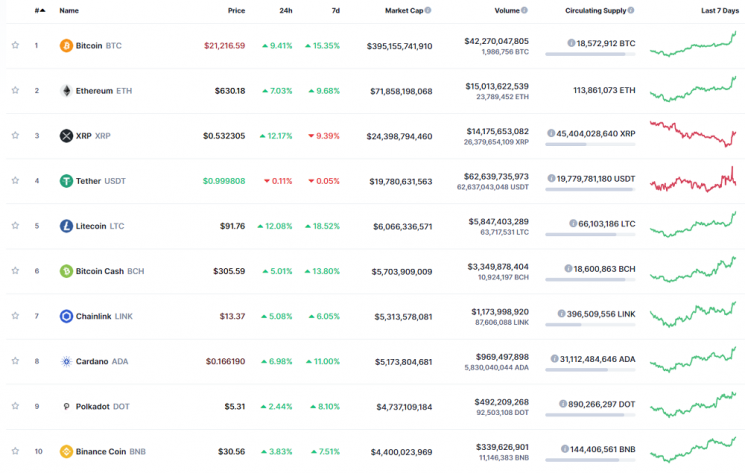745x473 pixels.
Task: Star Bitcoin to add to watchlist
Action: (15, 45)
